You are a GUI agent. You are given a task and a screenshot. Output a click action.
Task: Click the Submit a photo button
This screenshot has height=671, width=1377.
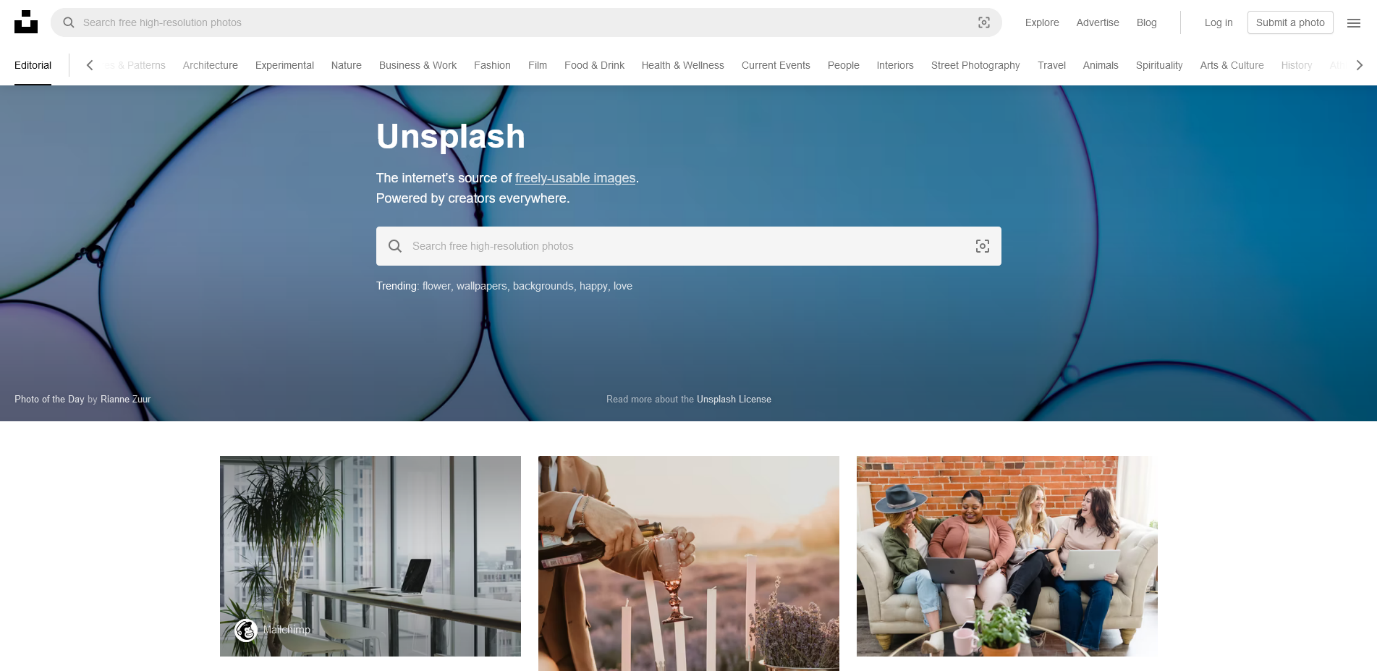(x=1290, y=22)
